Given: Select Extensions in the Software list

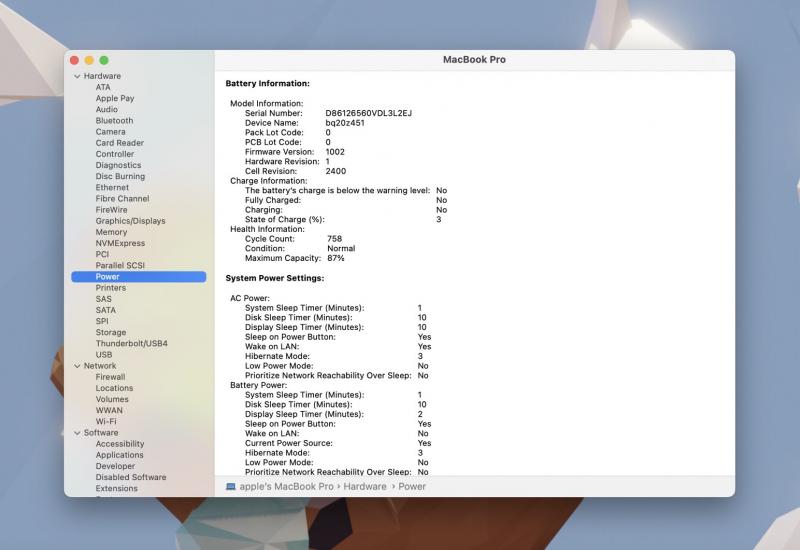Looking at the screenshot, I should click(x=117, y=489).
